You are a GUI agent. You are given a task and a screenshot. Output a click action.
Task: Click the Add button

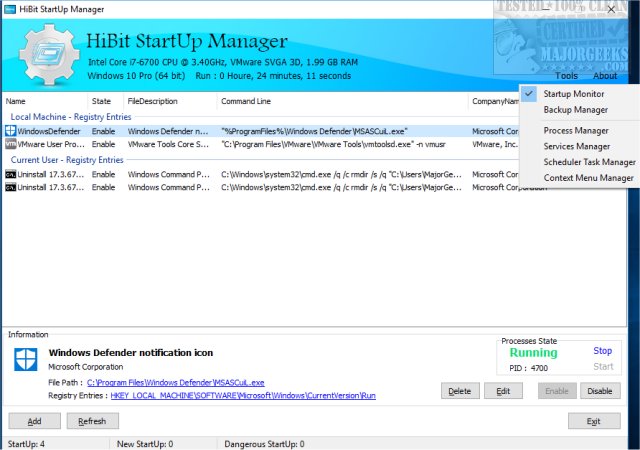tap(34, 421)
